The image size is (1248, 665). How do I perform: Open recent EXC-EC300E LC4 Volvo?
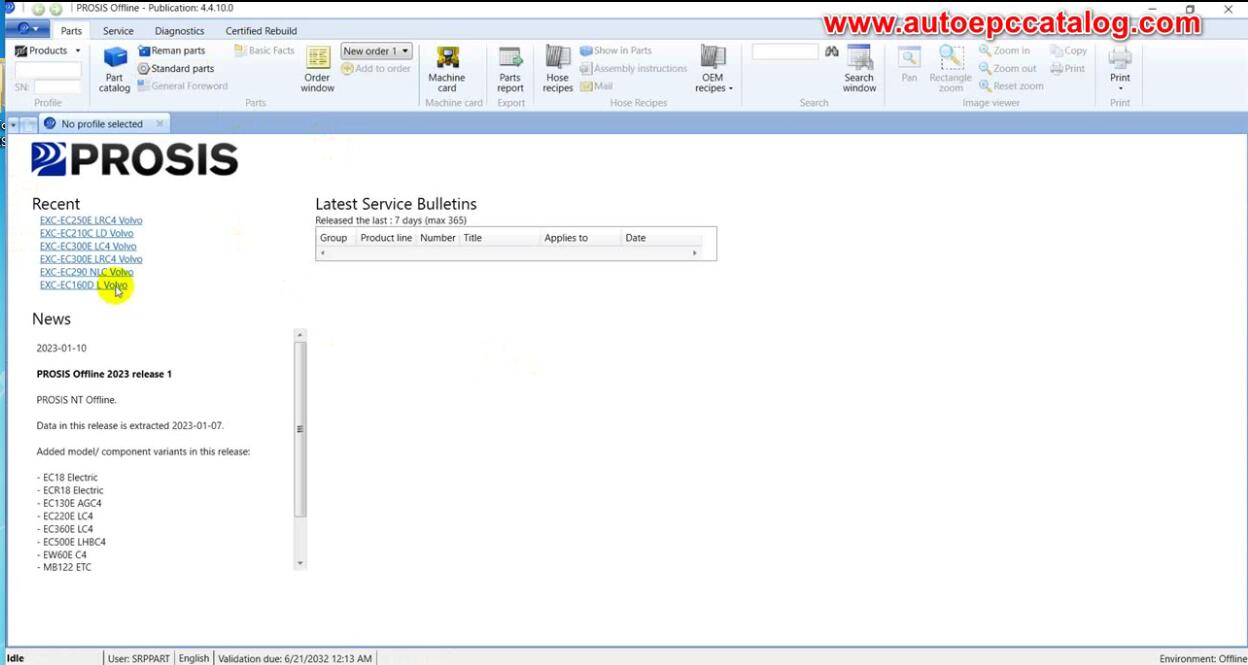pyautogui.click(x=88, y=246)
